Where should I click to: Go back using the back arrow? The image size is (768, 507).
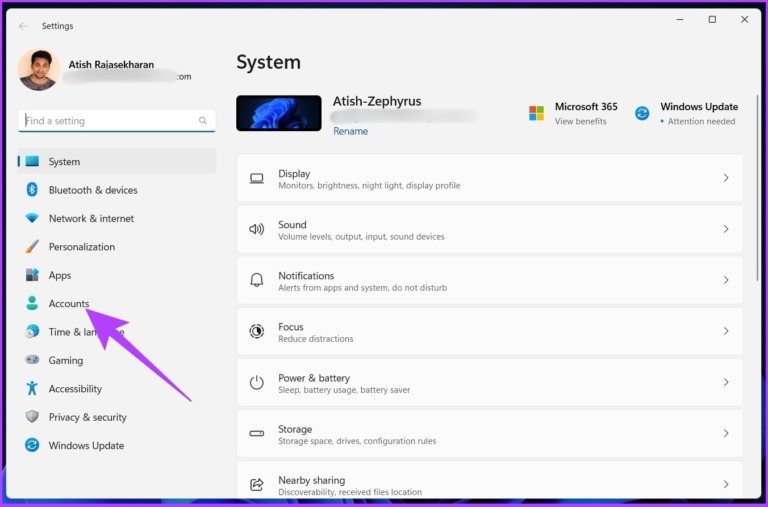(x=23, y=26)
